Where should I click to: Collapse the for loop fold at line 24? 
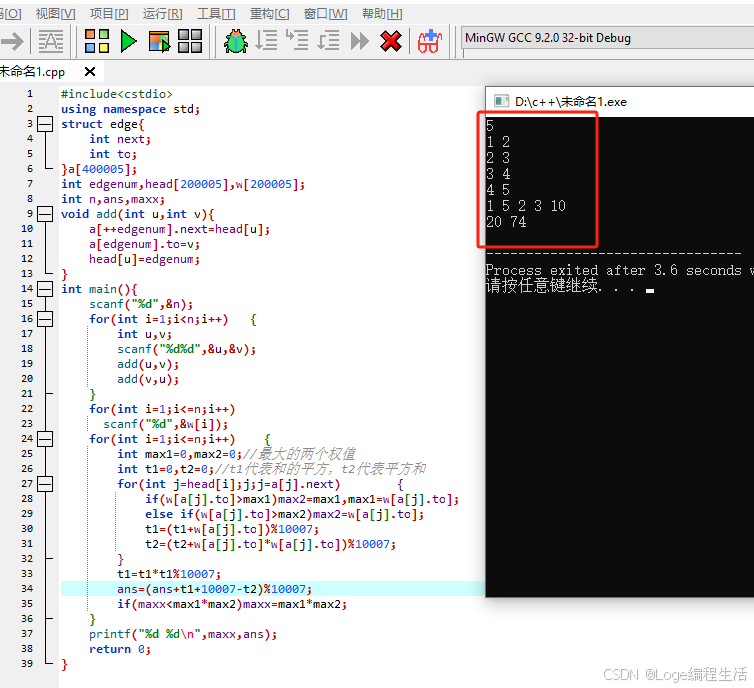click(x=45, y=438)
